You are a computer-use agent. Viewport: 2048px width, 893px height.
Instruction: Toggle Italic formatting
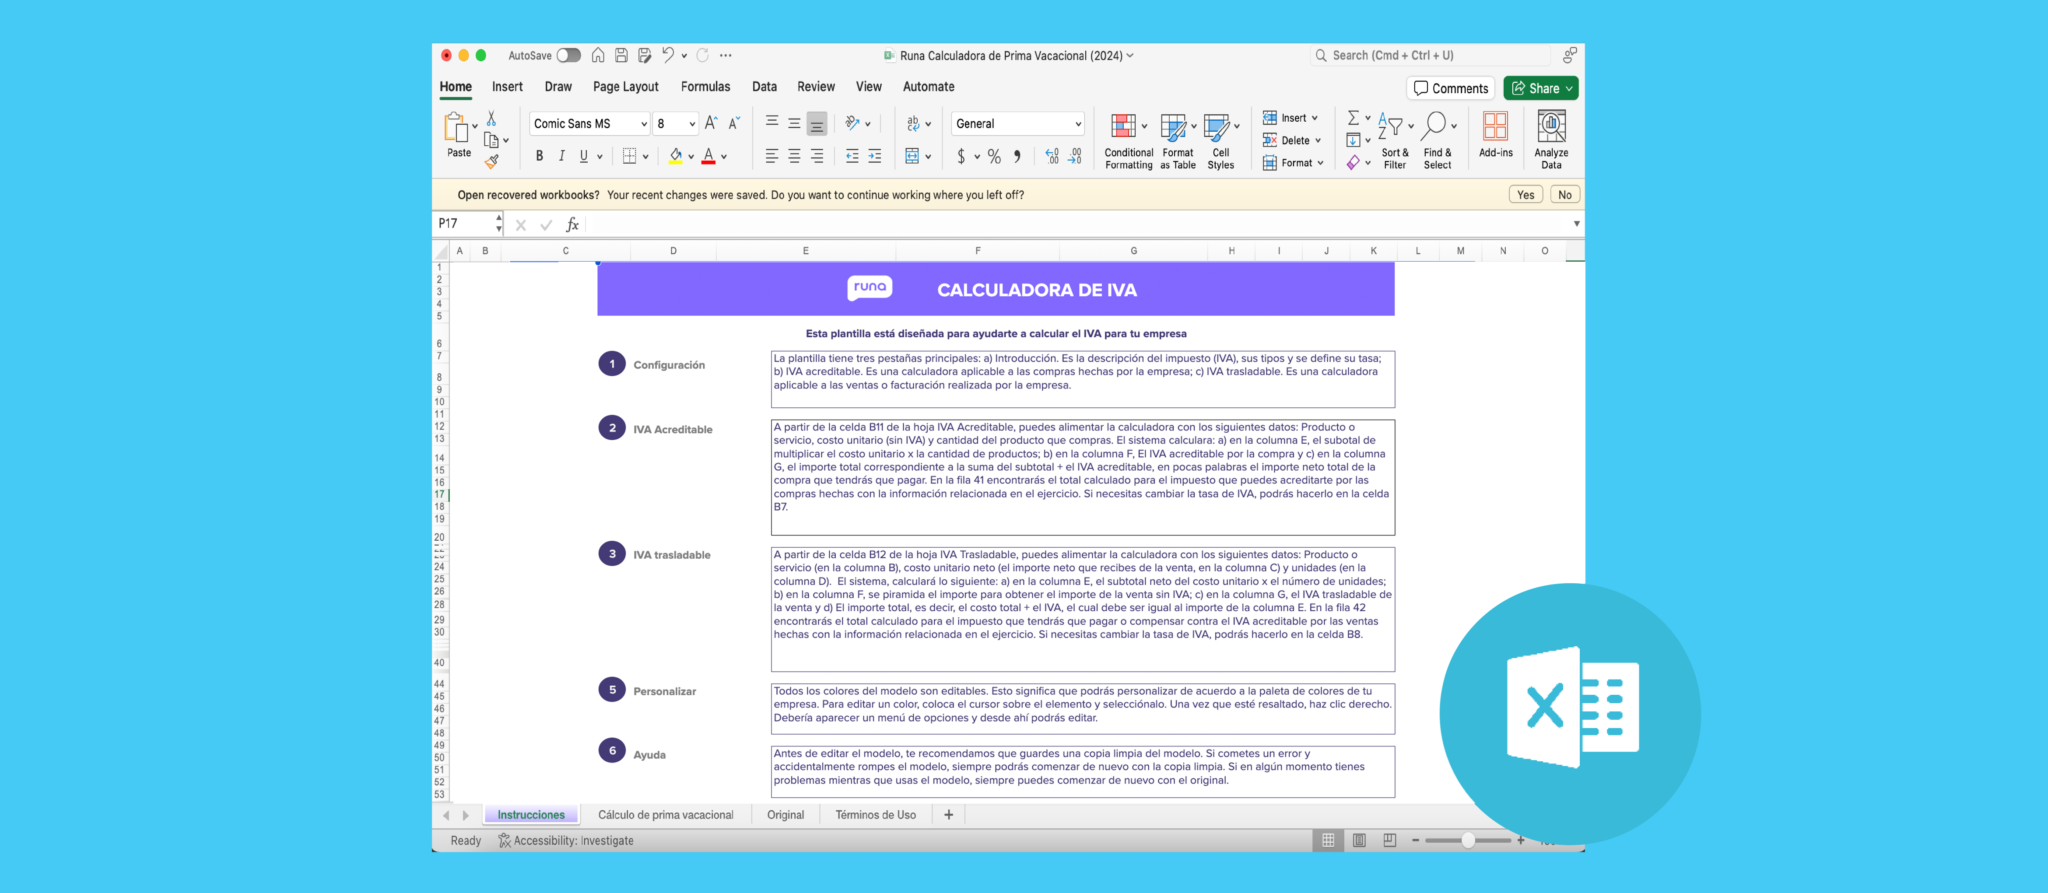click(561, 156)
